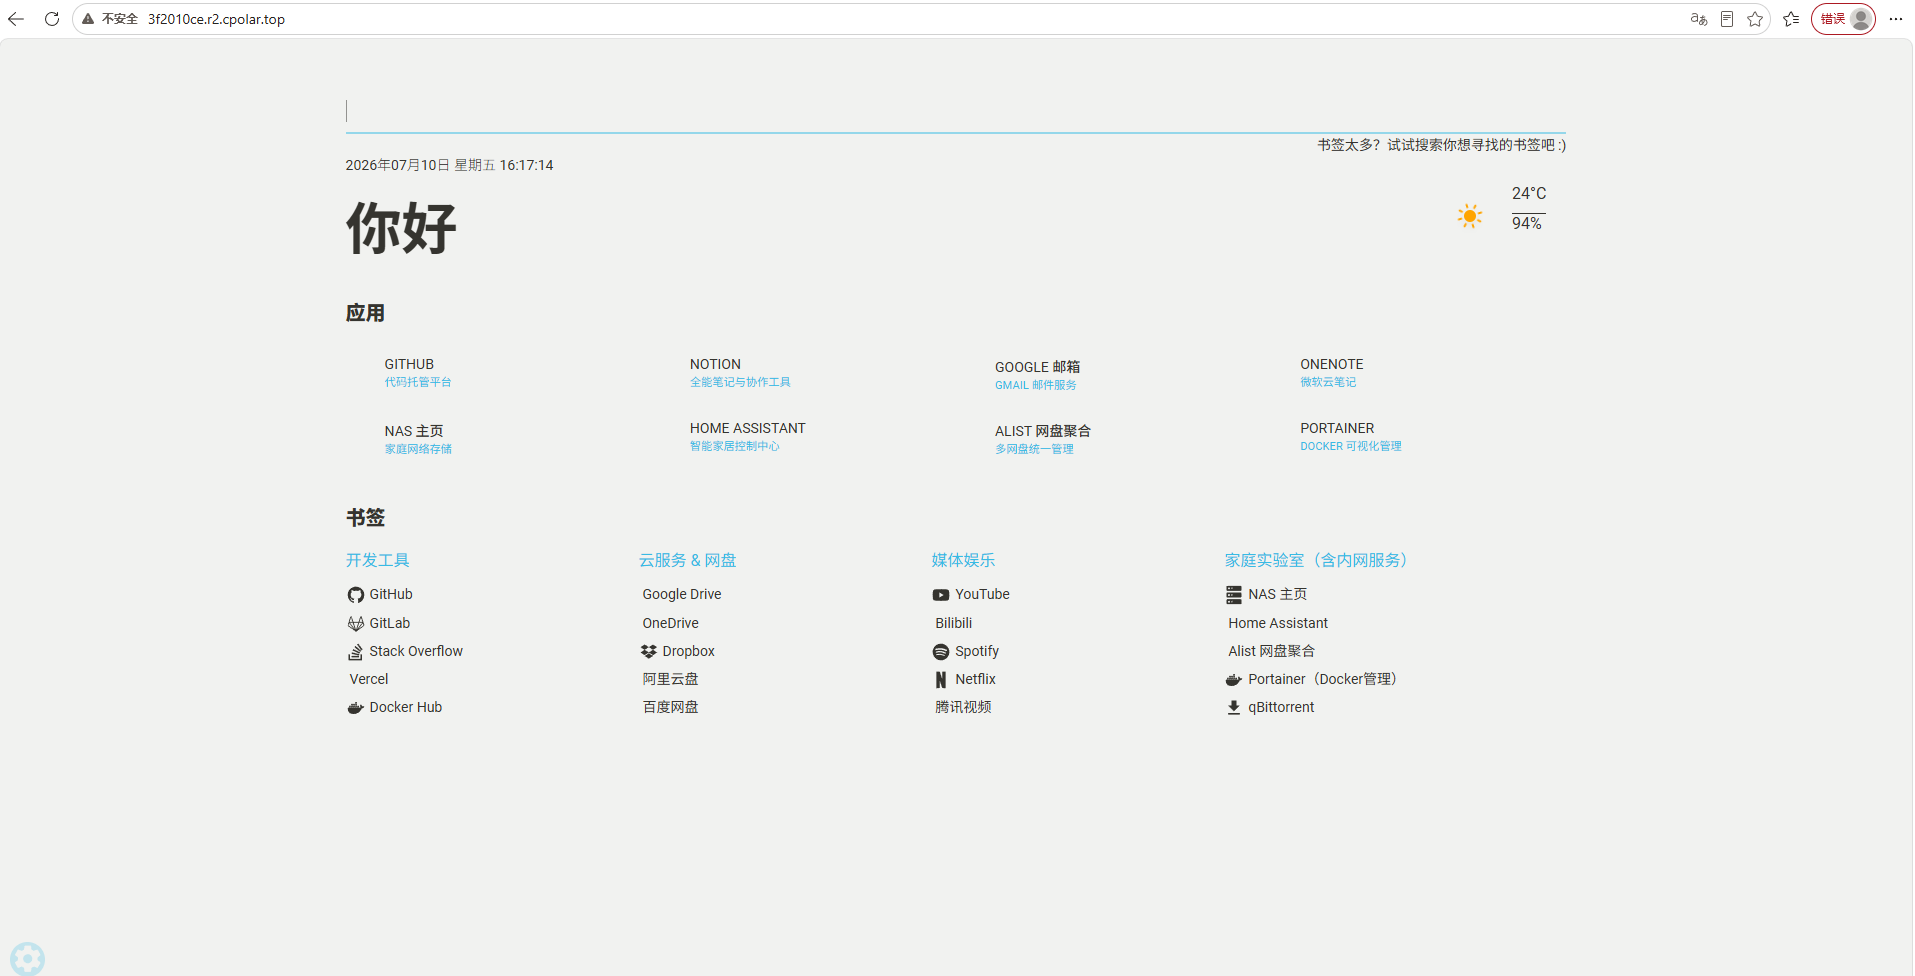Click the Stack Overflow bookmark icon
The width and height of the screenshot is (1915, 976).
pos(355,652)
